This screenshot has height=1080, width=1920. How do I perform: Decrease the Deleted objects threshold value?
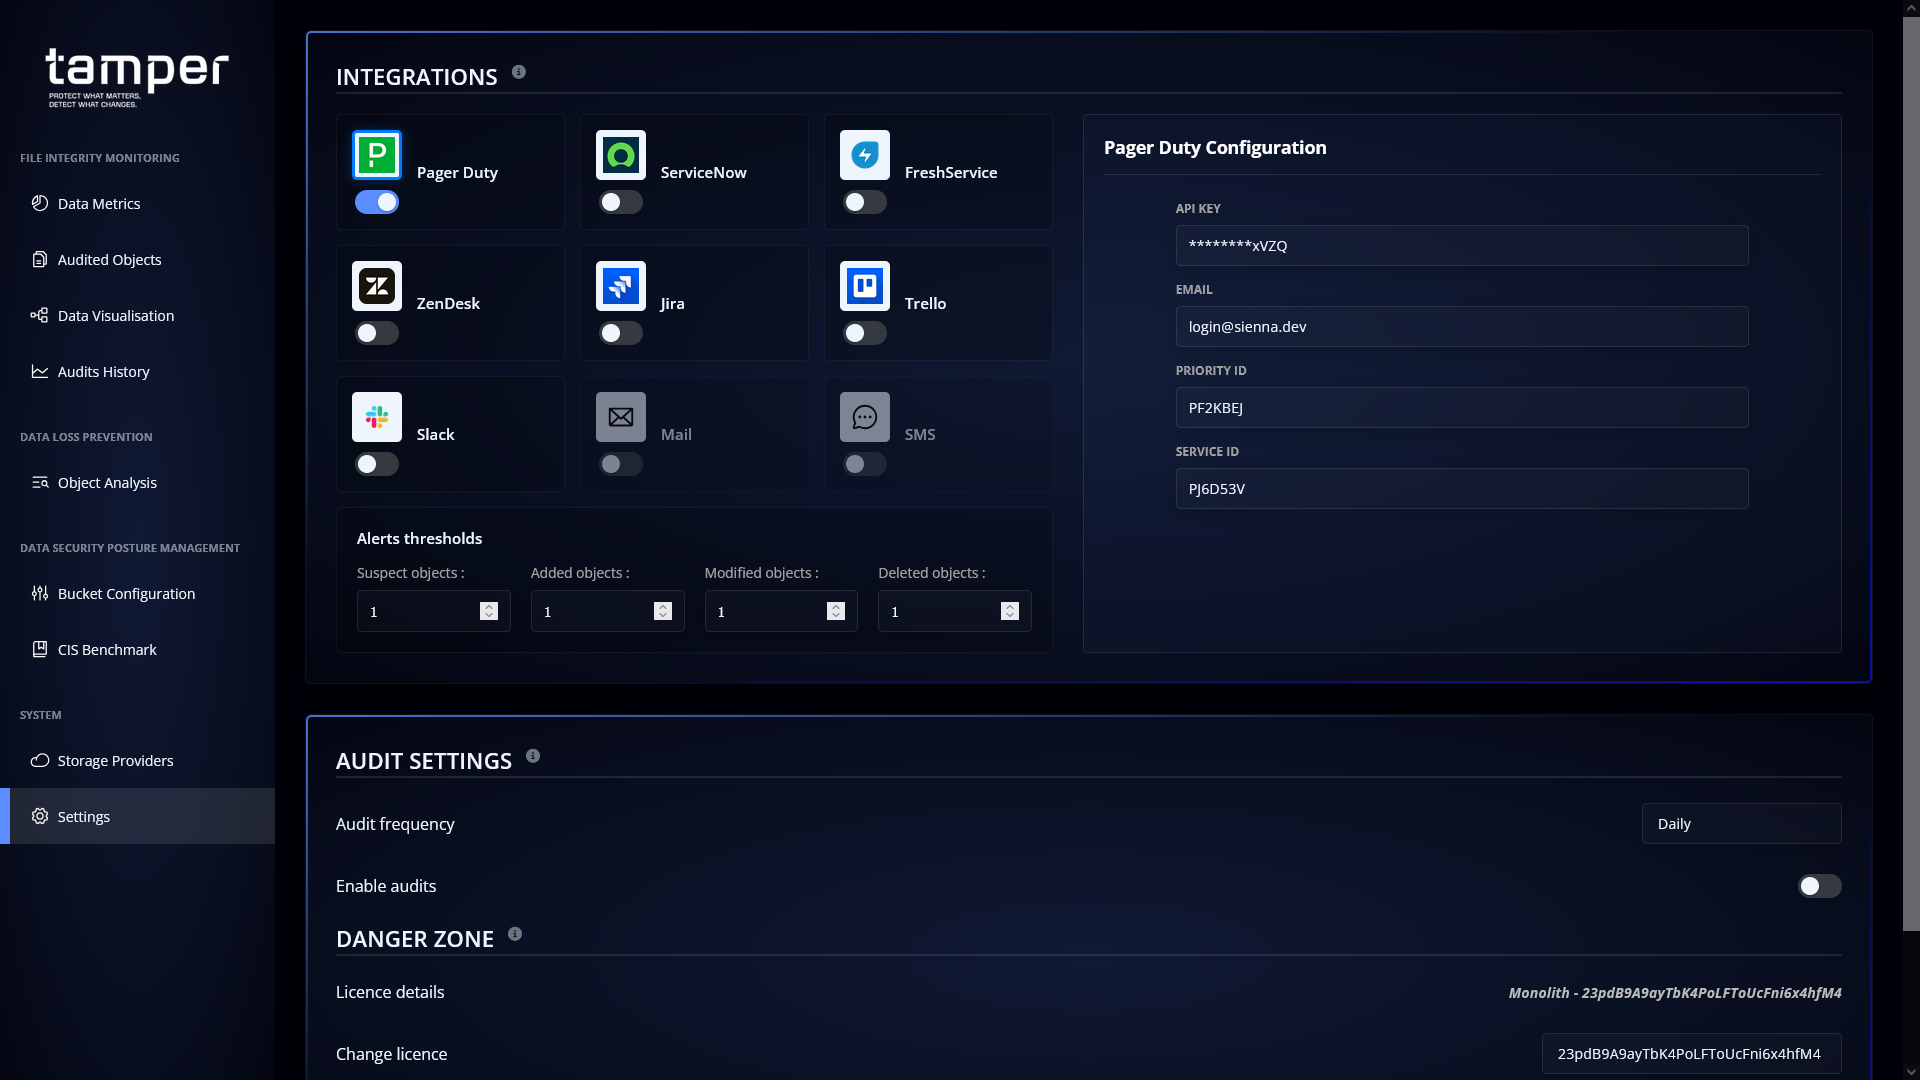tap(1010, 616)
